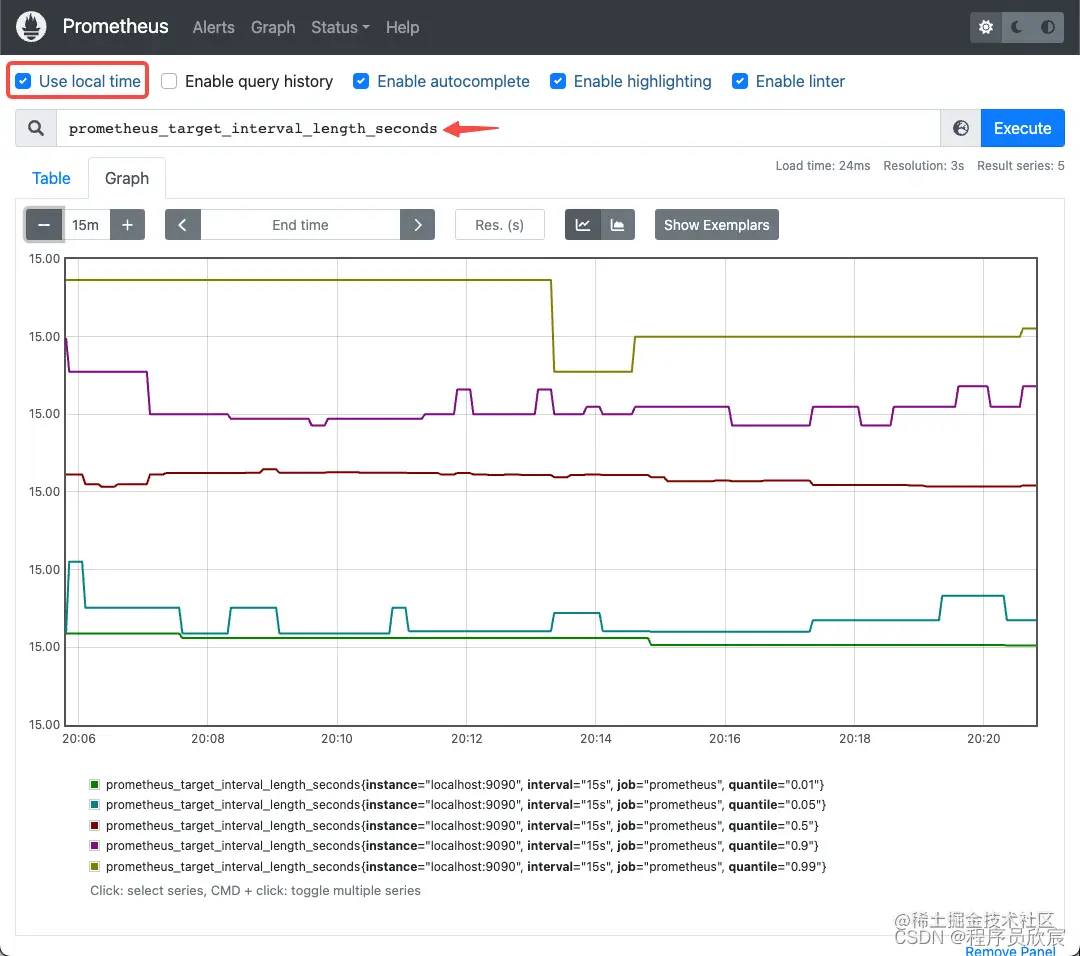Image resolution: width=1080 pixels, height=956 pixels.
Task: Run query with Execute button
Action: tap(1022, 128)
